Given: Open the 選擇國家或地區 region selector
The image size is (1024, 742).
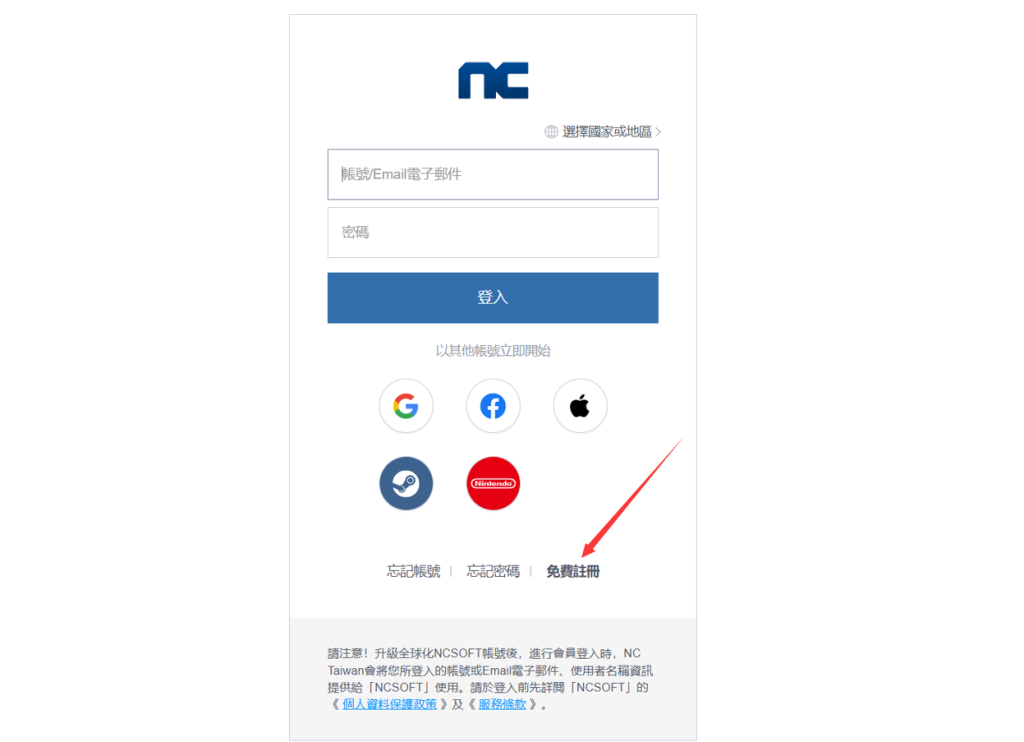Looking at the screenshot, I should (x=607, y=132).
